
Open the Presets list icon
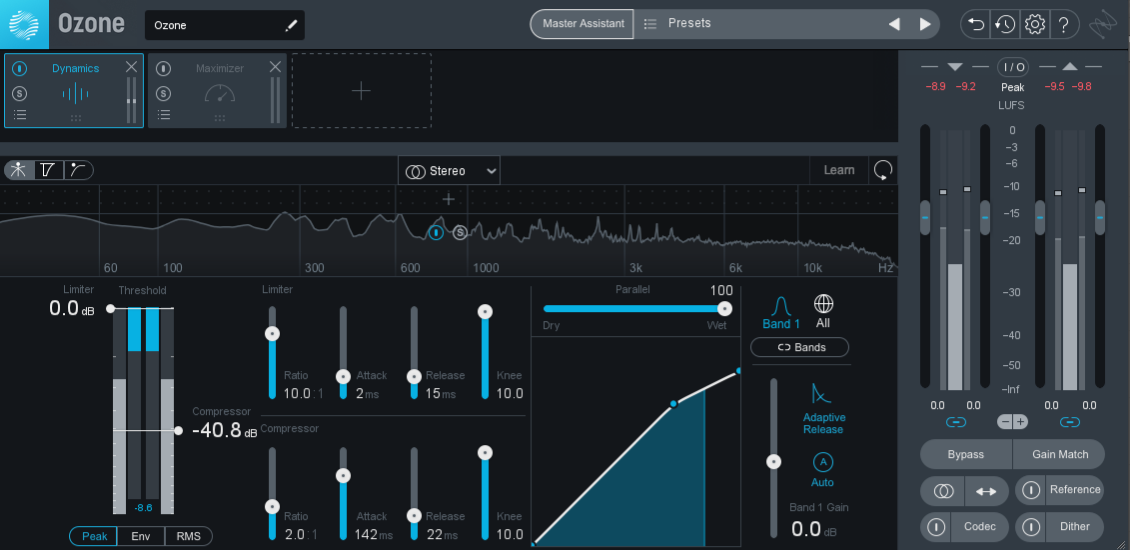[650, 24]
